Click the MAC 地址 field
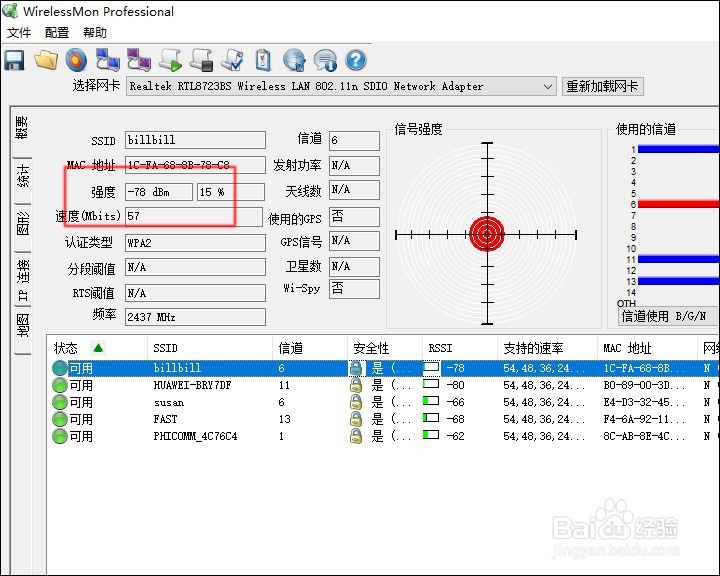The height and width of the screenshot is (576, 720). (195, 165)
